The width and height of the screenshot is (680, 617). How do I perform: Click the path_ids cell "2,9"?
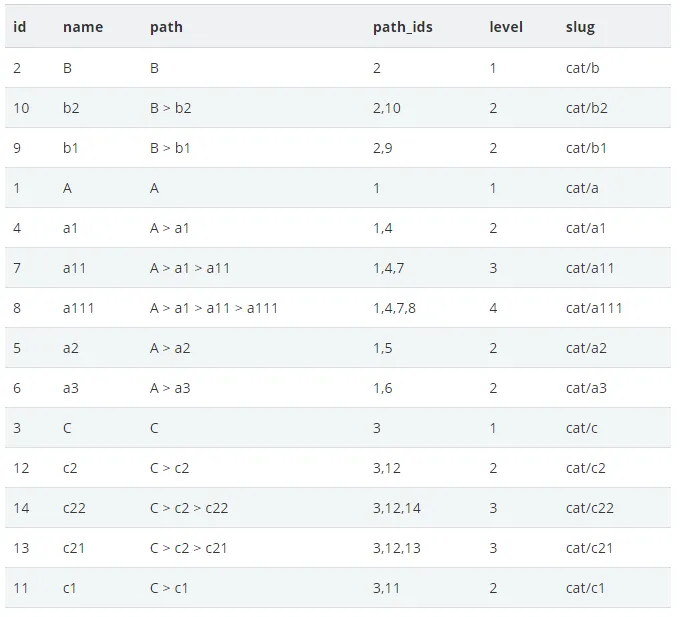coord(385,148)
